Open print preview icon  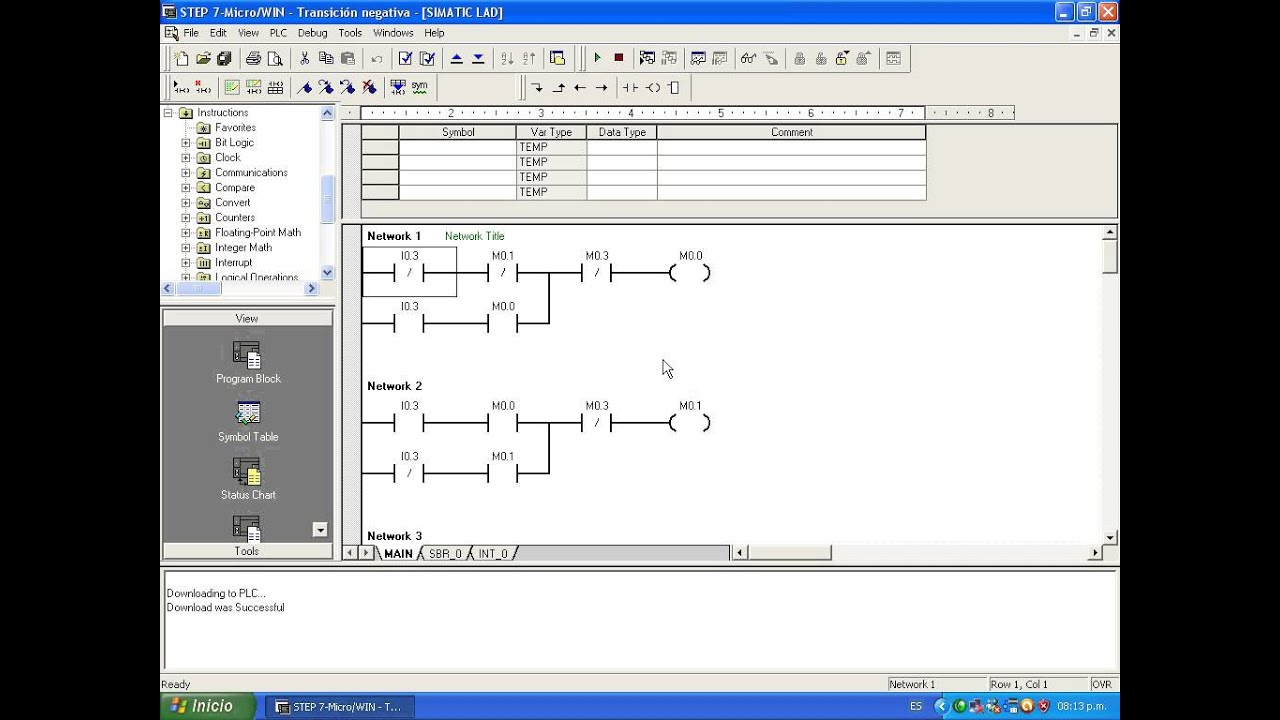point(274,58)
